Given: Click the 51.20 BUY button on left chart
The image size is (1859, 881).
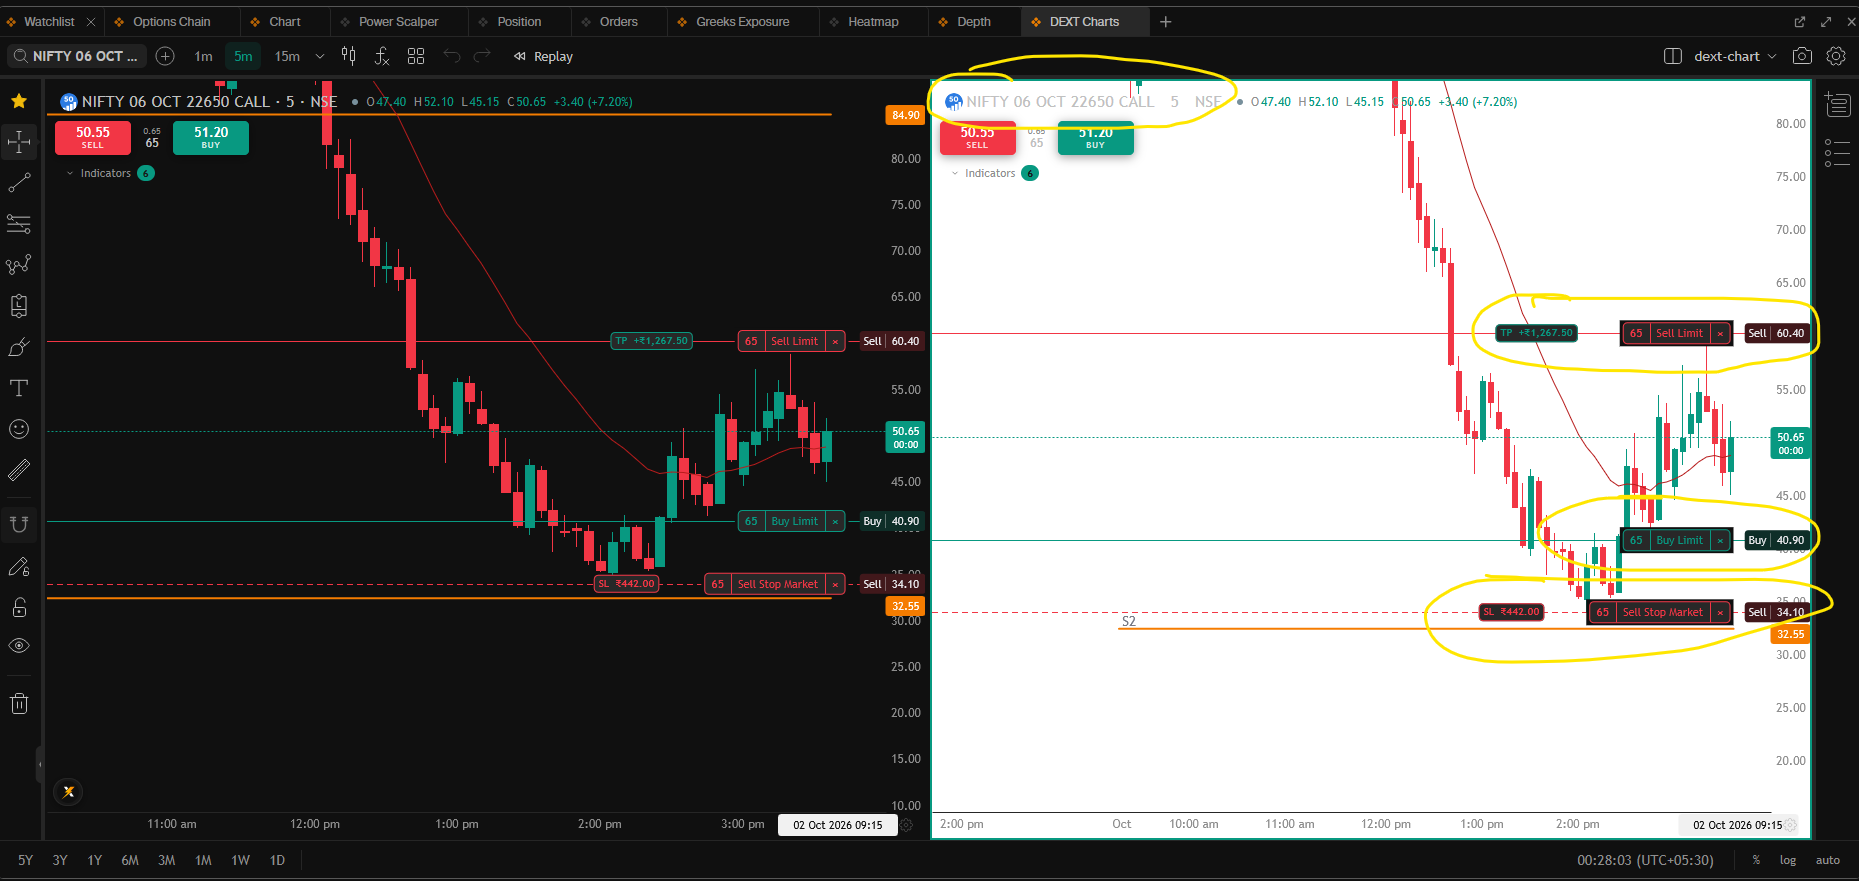Looking at the screenshot, I should tap(211, 137).
